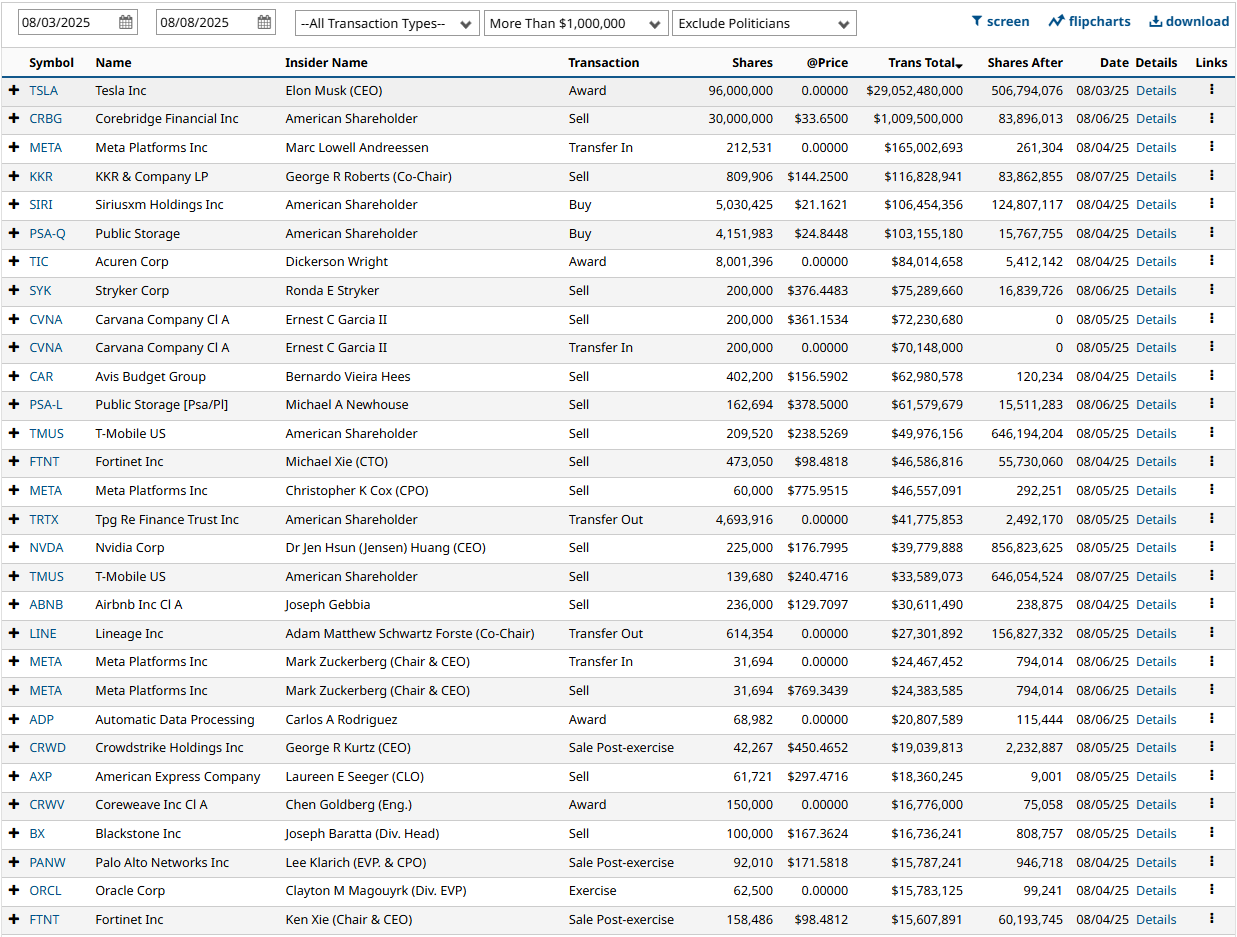Open the three-dot links menu for Michael Xie Fortinet row

[1211, 461]
